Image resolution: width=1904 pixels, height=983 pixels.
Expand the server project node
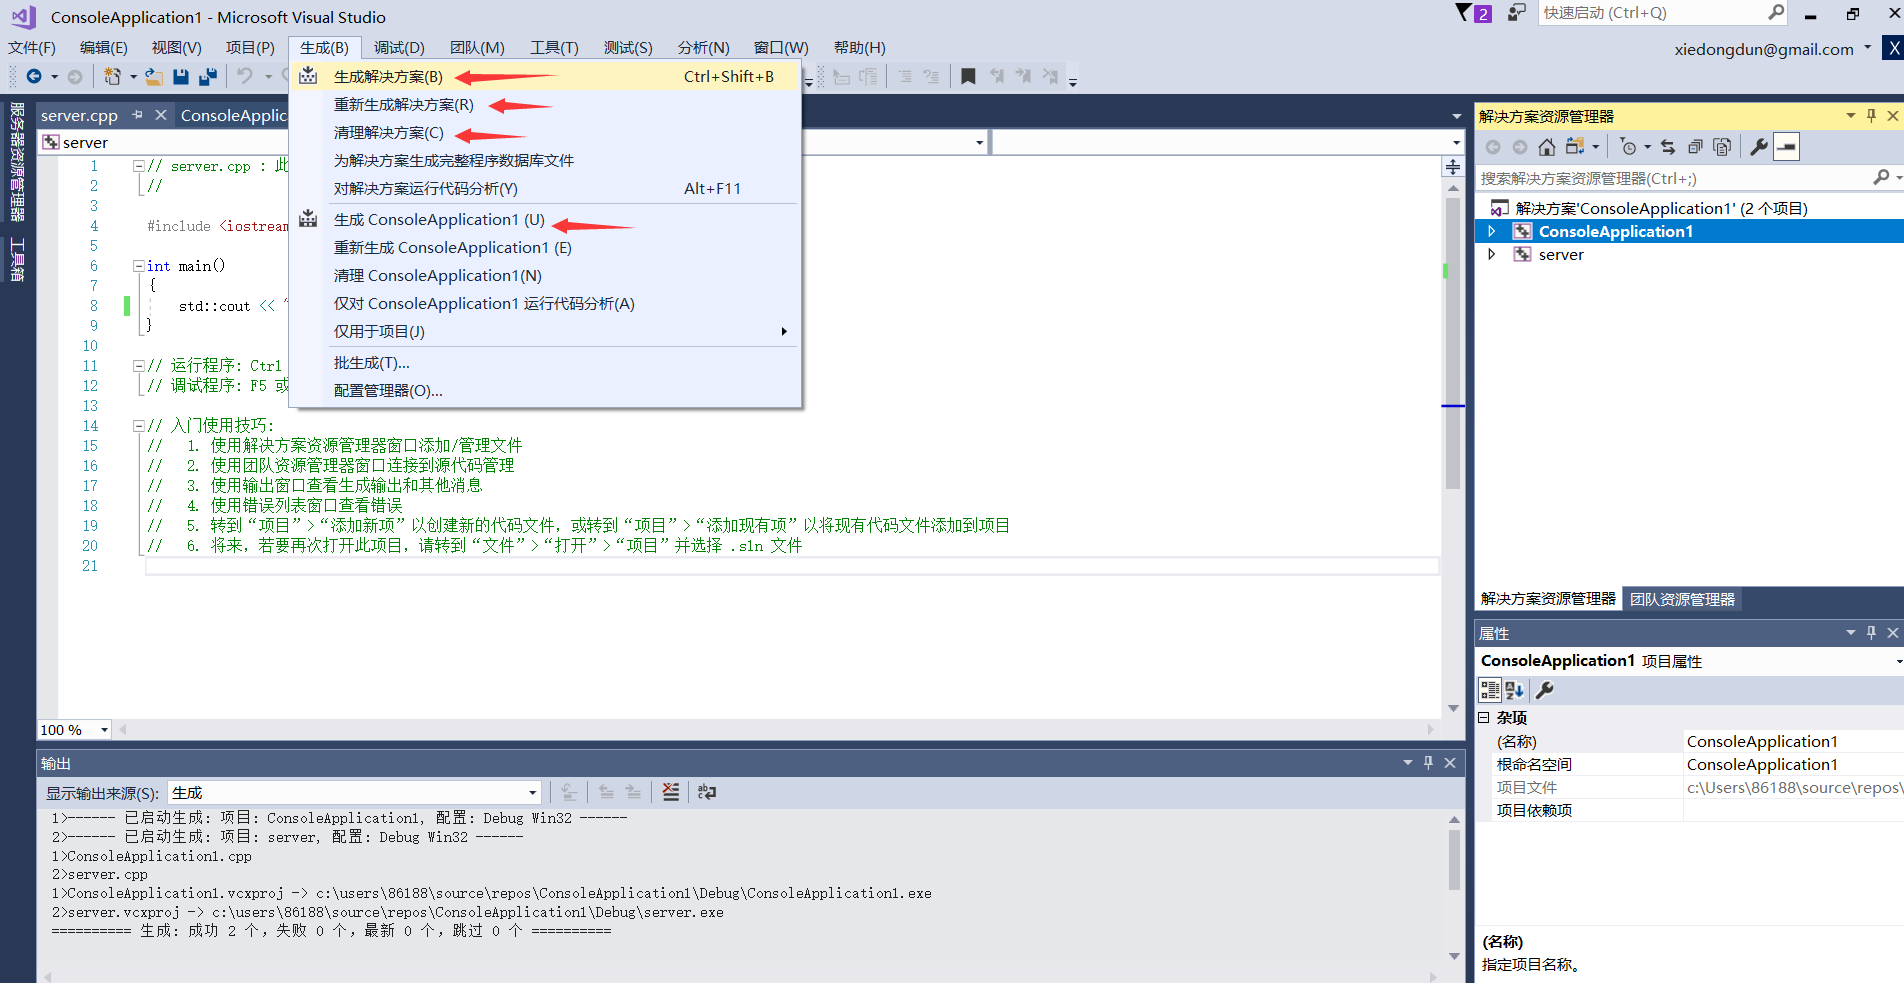click(x=1492, y=254)
